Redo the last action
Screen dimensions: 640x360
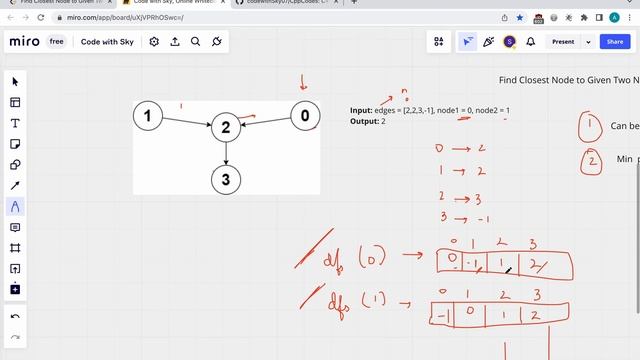click(15, 337)
